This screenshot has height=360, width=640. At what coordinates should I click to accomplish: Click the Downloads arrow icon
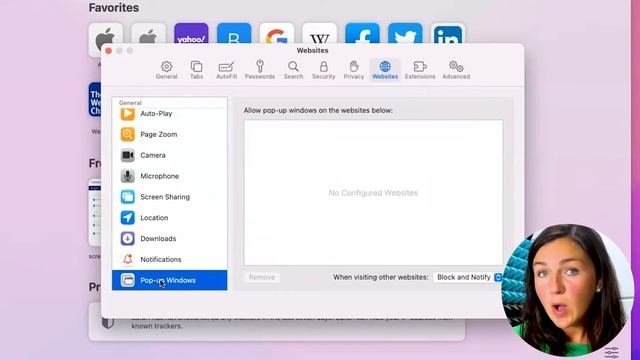127,238
